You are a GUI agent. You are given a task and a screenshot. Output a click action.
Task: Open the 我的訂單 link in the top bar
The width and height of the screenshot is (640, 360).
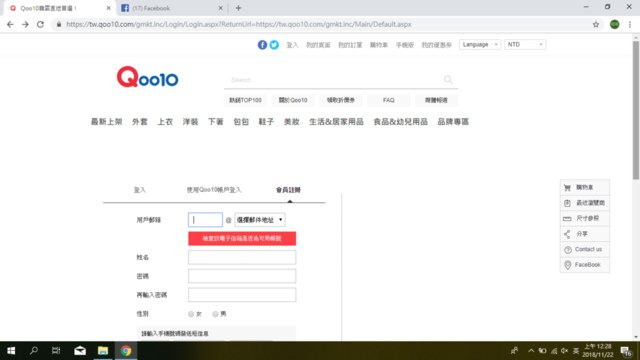(350, 45)
